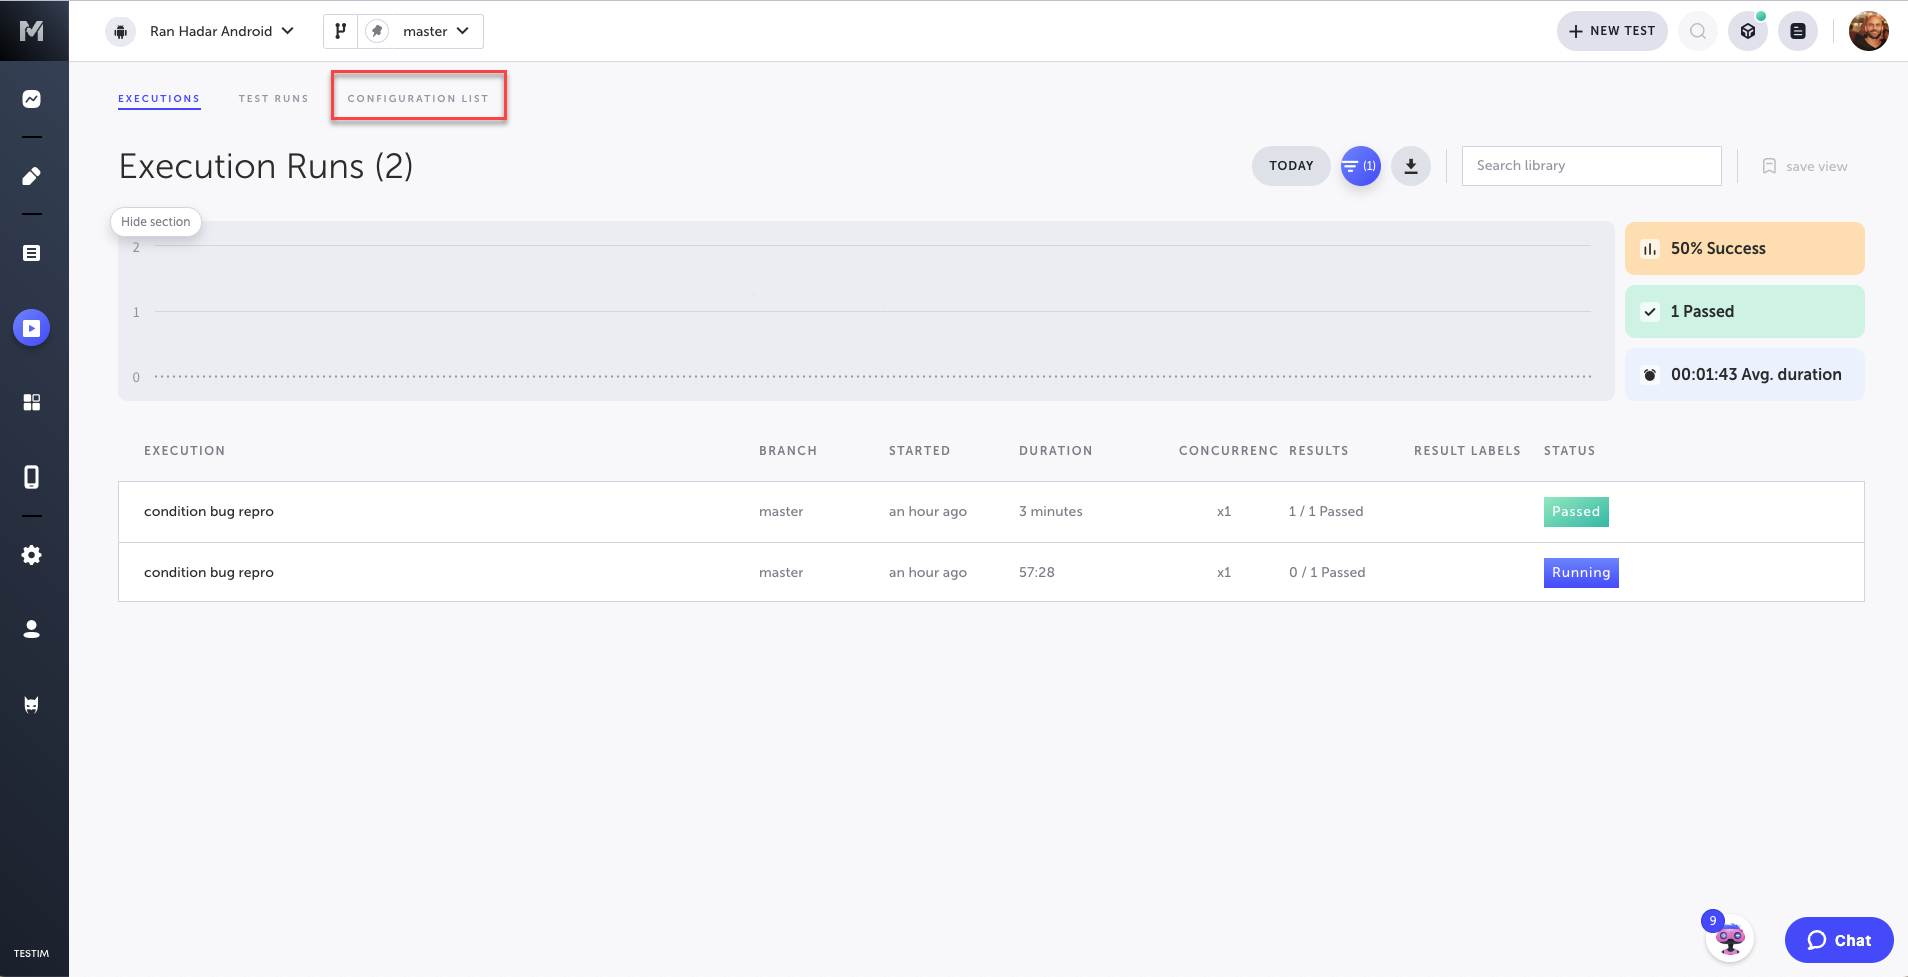Screen dimensions: 1908x977
Task: Click the Execution Runs (2) heading
Action: coord(266,166)
